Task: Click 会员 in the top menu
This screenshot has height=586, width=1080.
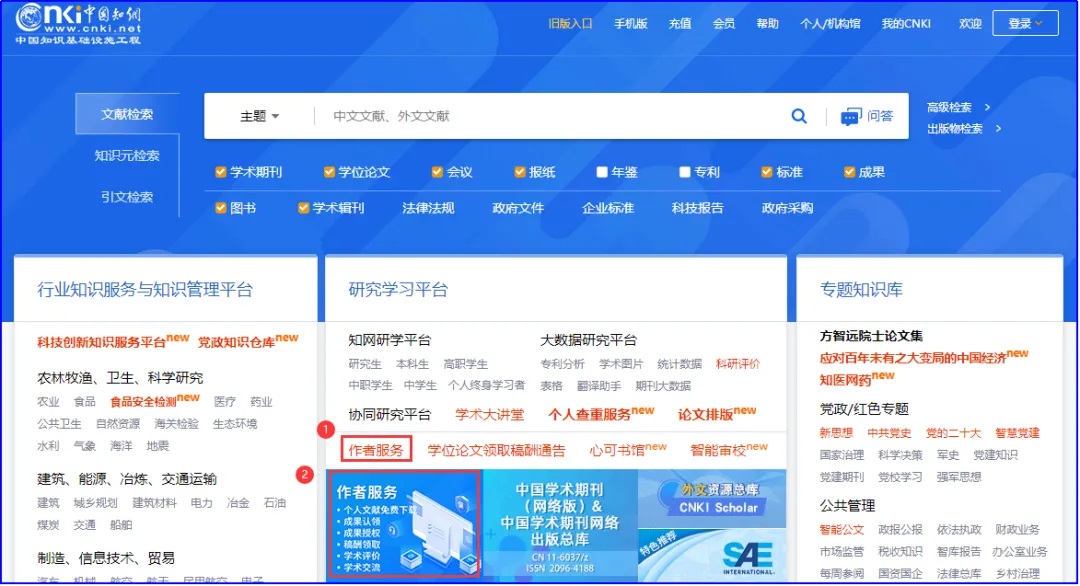Action: click(x=724, y=23)
